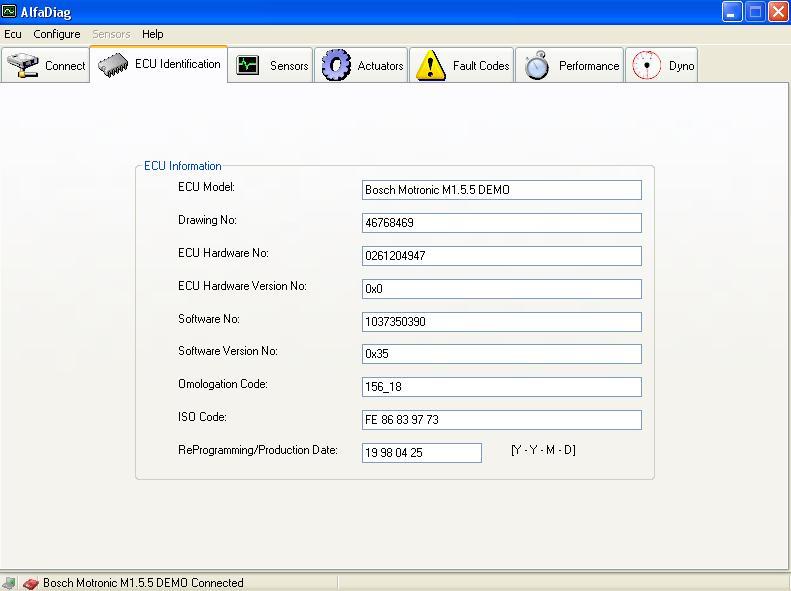The width and height of the screenshot is (791, 591).
Task: Switch to the Connect tab label
Action: click(65, 66)
